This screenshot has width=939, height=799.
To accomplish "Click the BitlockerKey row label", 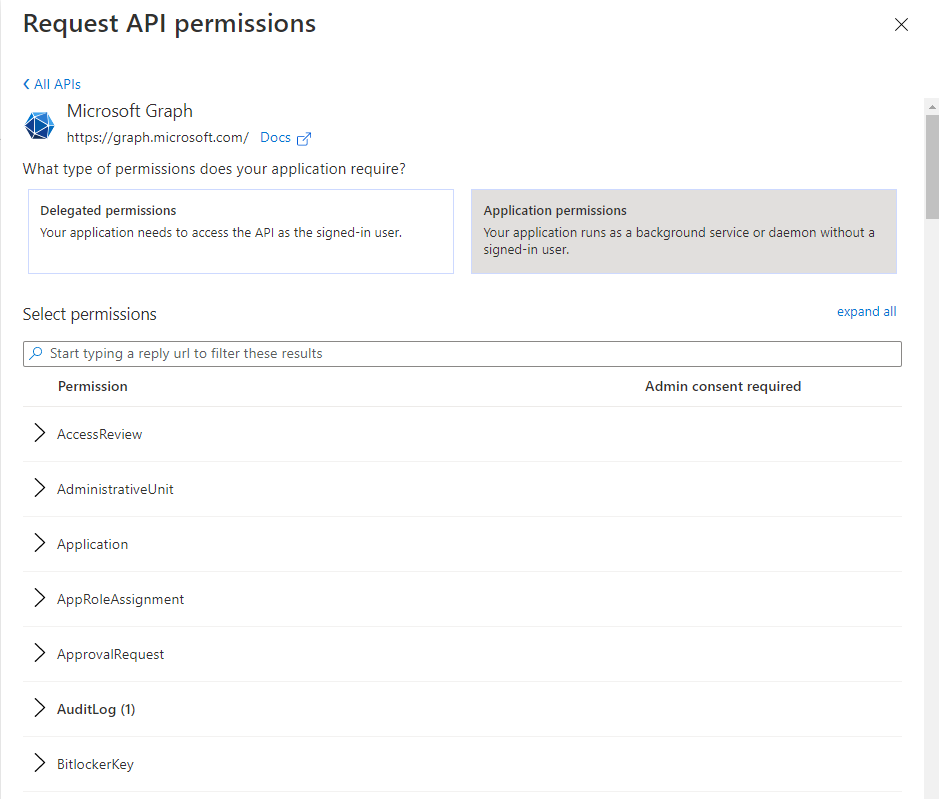I will click(x=95, y=765).
